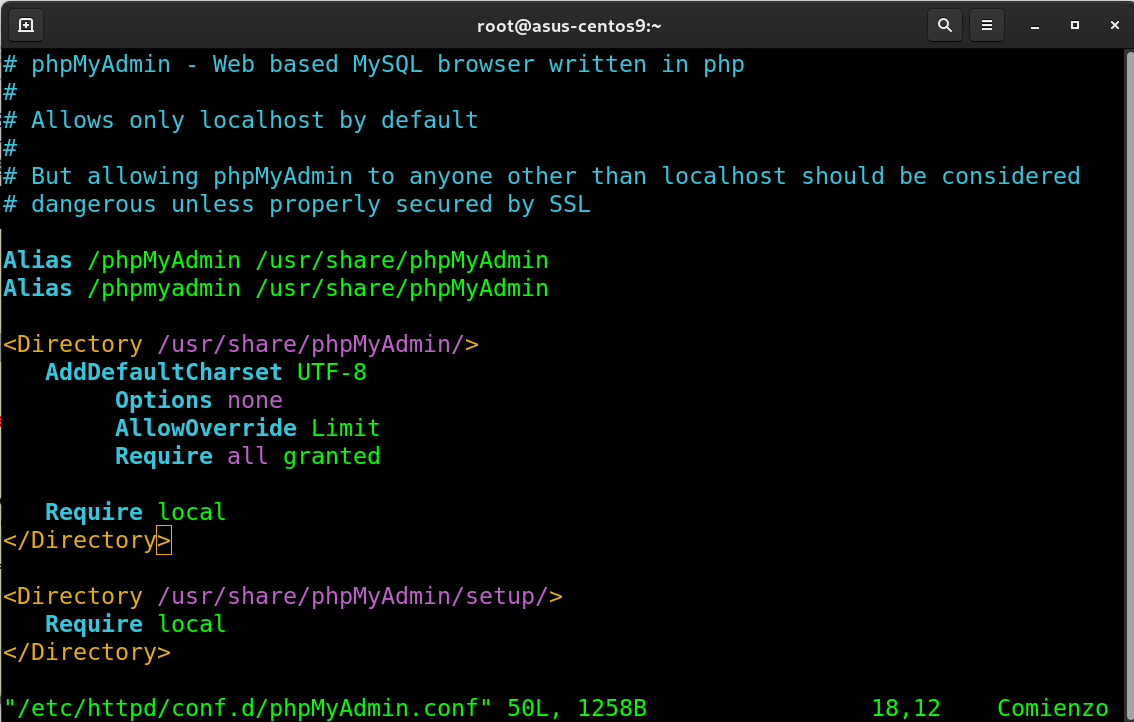The height and width of the screenshot is (722, 1134).
Task: Click the 'Limit' value after AllowOverride
Action: point(346,428)
